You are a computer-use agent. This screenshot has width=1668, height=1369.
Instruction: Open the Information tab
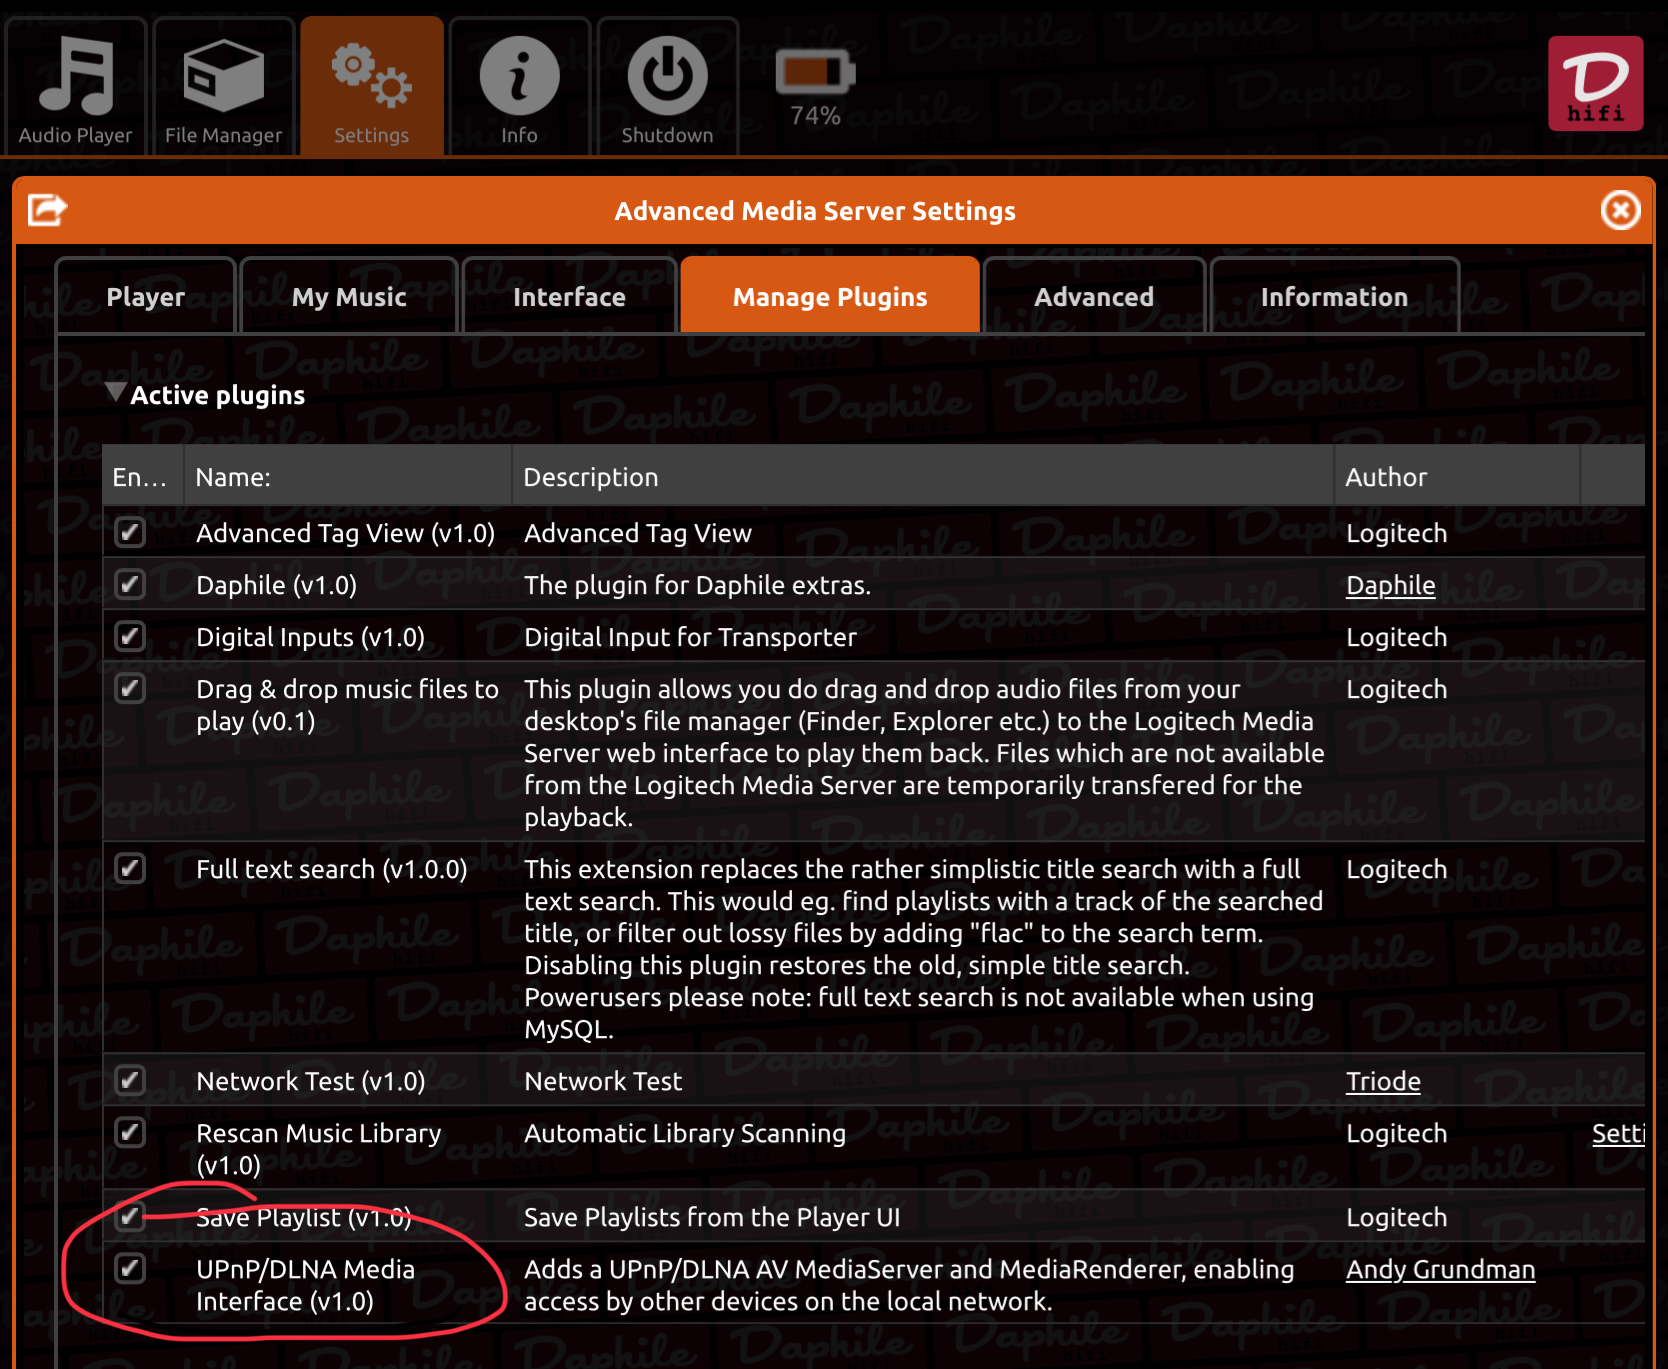point(1334,296)
